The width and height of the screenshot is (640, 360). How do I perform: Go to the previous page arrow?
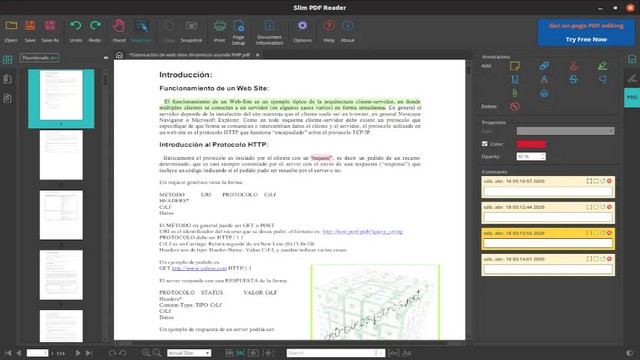click(x=18, y=353)
